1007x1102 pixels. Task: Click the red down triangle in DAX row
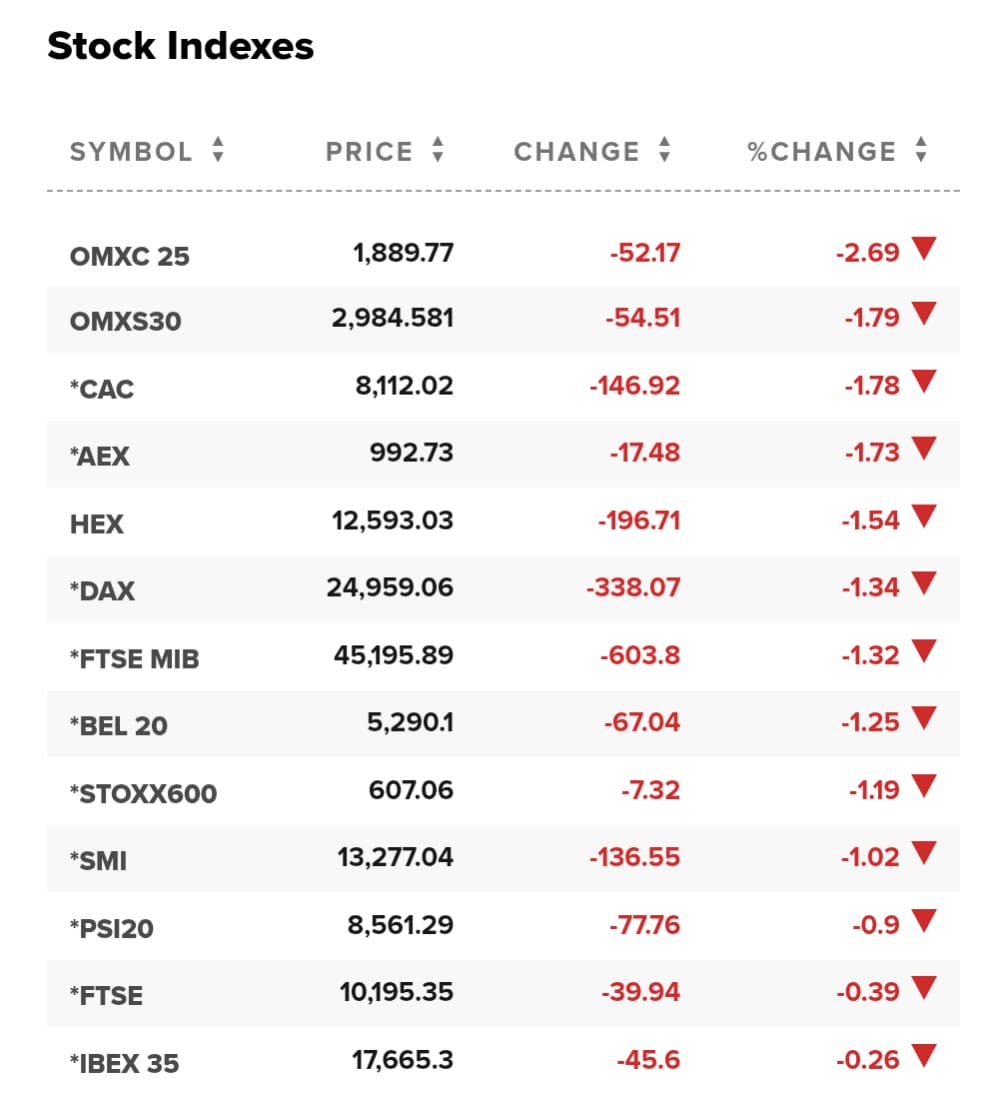coord(924,583)
